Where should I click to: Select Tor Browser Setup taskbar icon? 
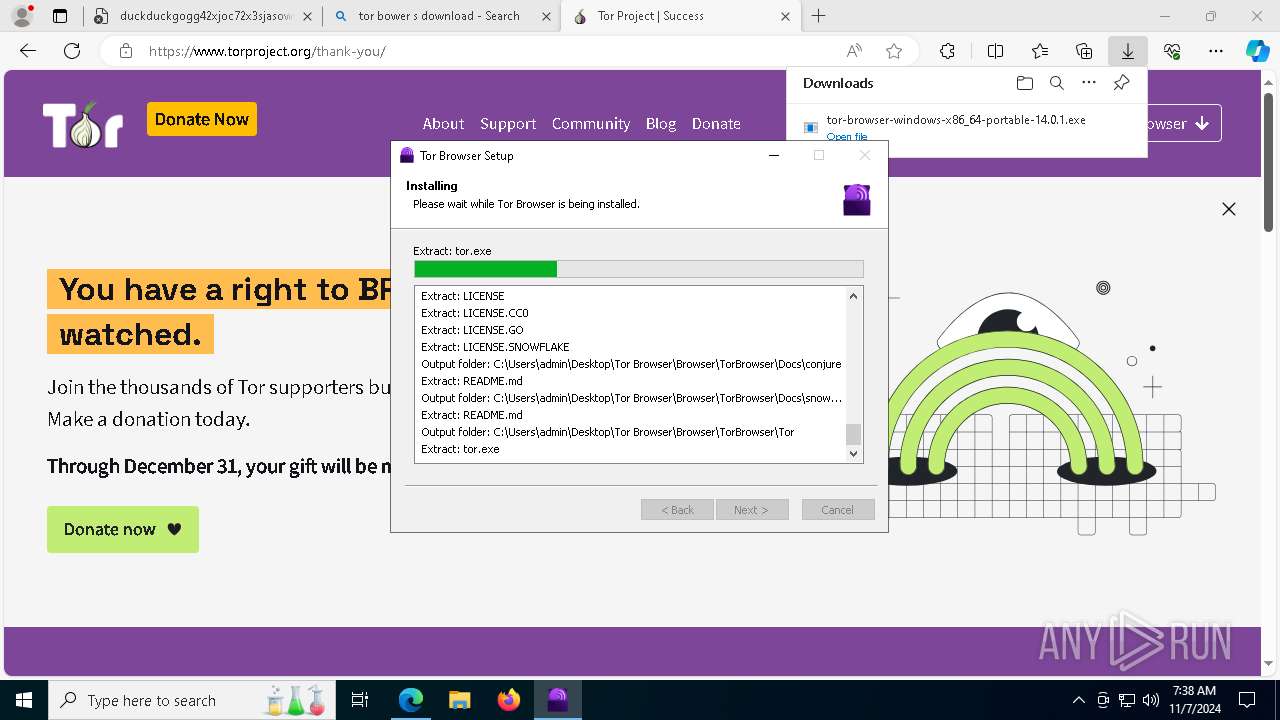click(558, 700)
